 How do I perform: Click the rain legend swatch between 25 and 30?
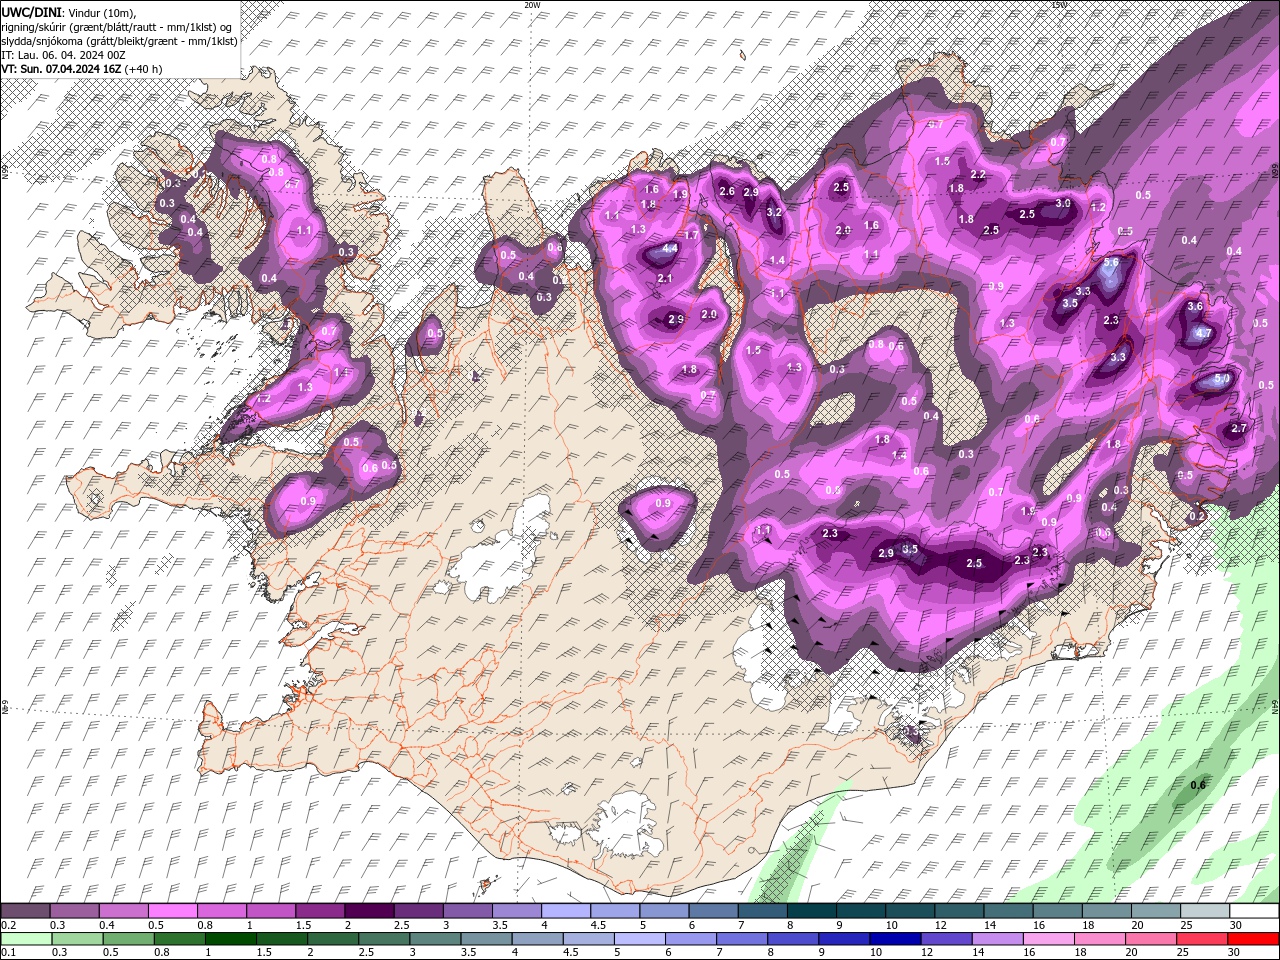coord(1204,939)
